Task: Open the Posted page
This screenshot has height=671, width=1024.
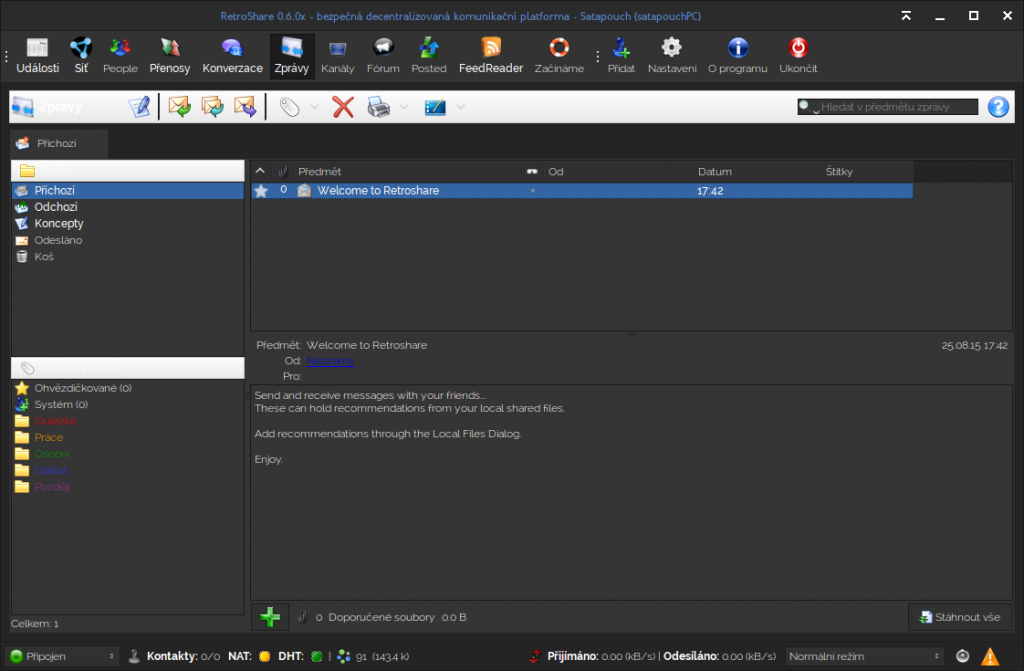Action: [x=429, y=56]
